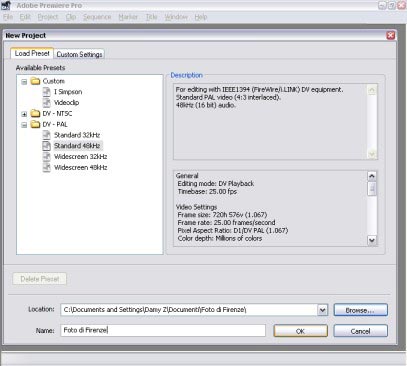Screen dimensions: 407x366
Task: Click the 'Color depth: Millions of colors' line
Action: [x=220, y=238]
